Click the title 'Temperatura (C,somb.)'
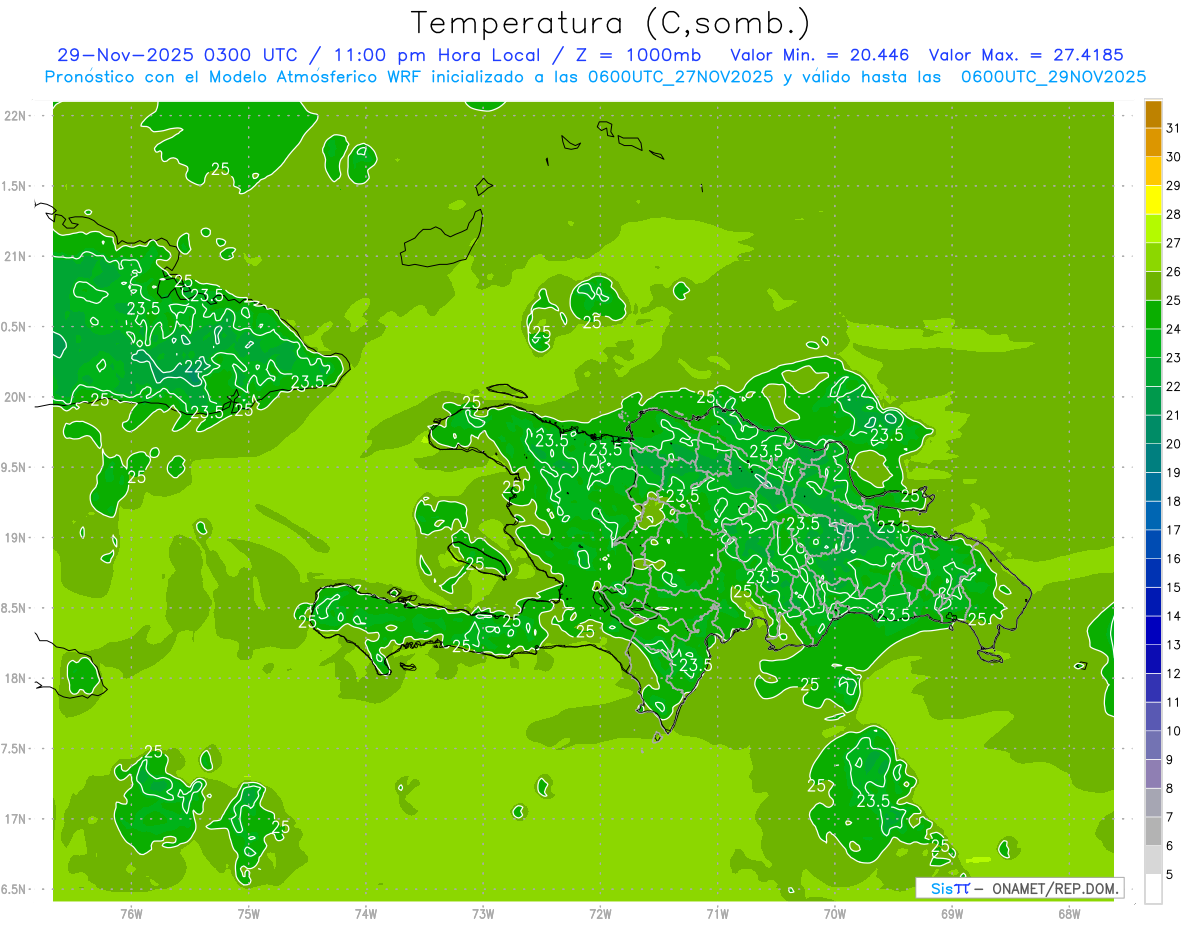This screenshot has width=1200, height=927. coord(611,23)
